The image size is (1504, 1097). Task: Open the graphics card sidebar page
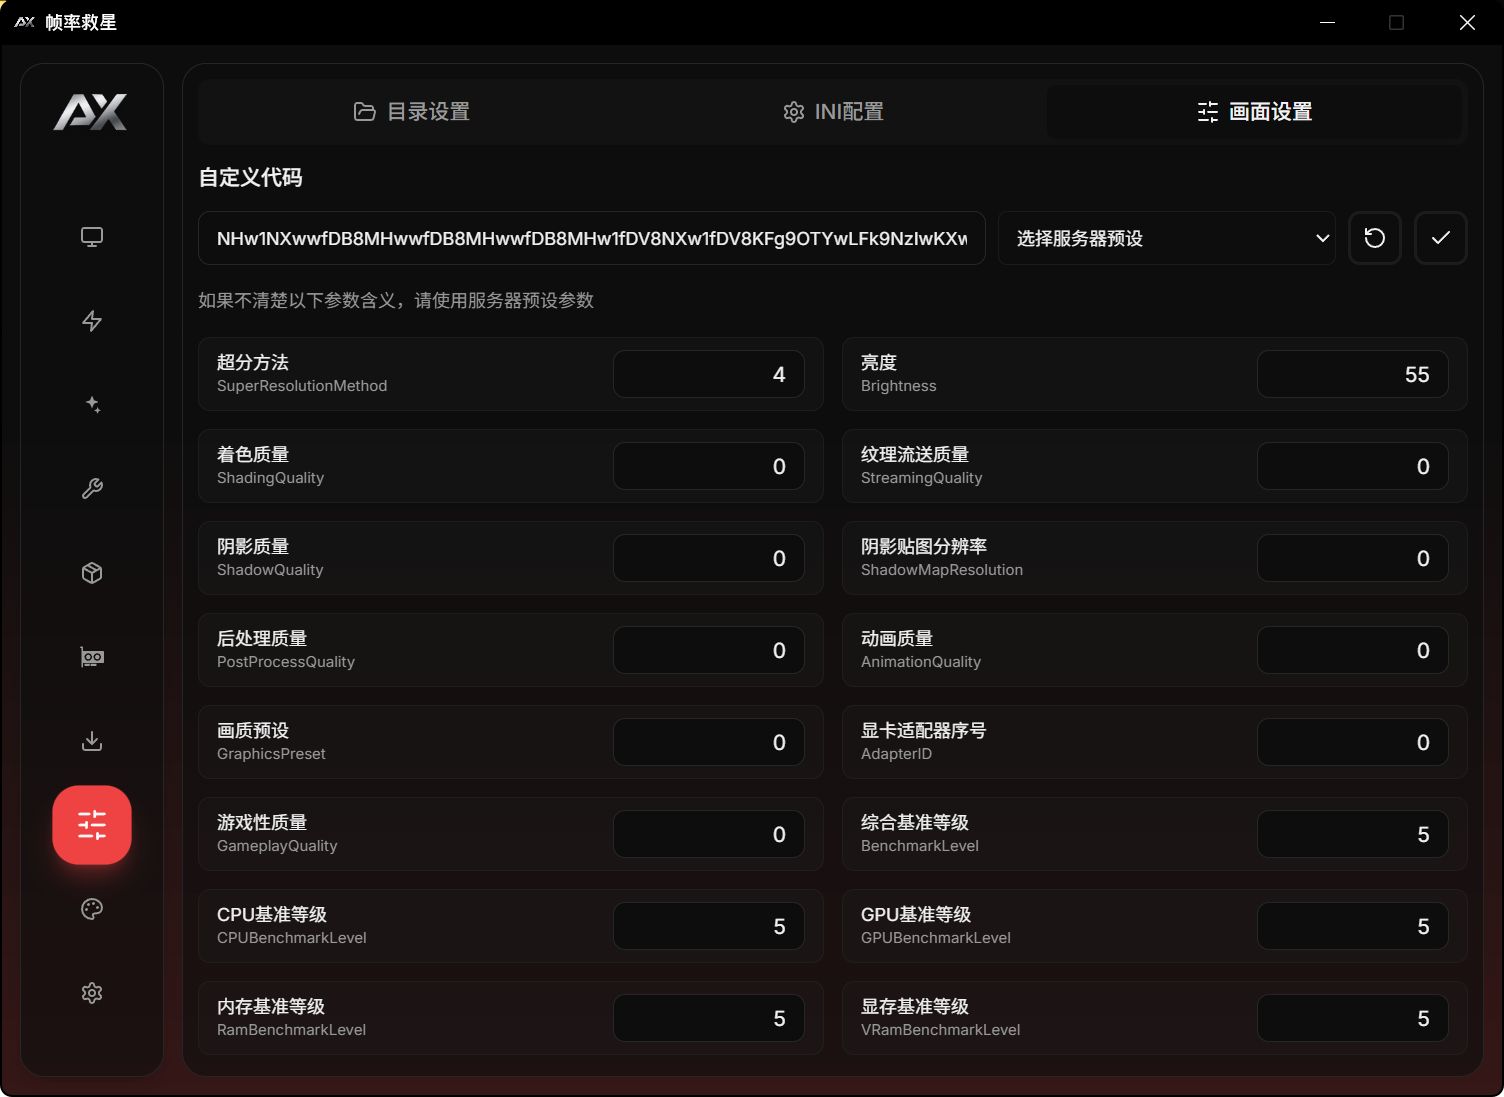[x=92, y=657]
